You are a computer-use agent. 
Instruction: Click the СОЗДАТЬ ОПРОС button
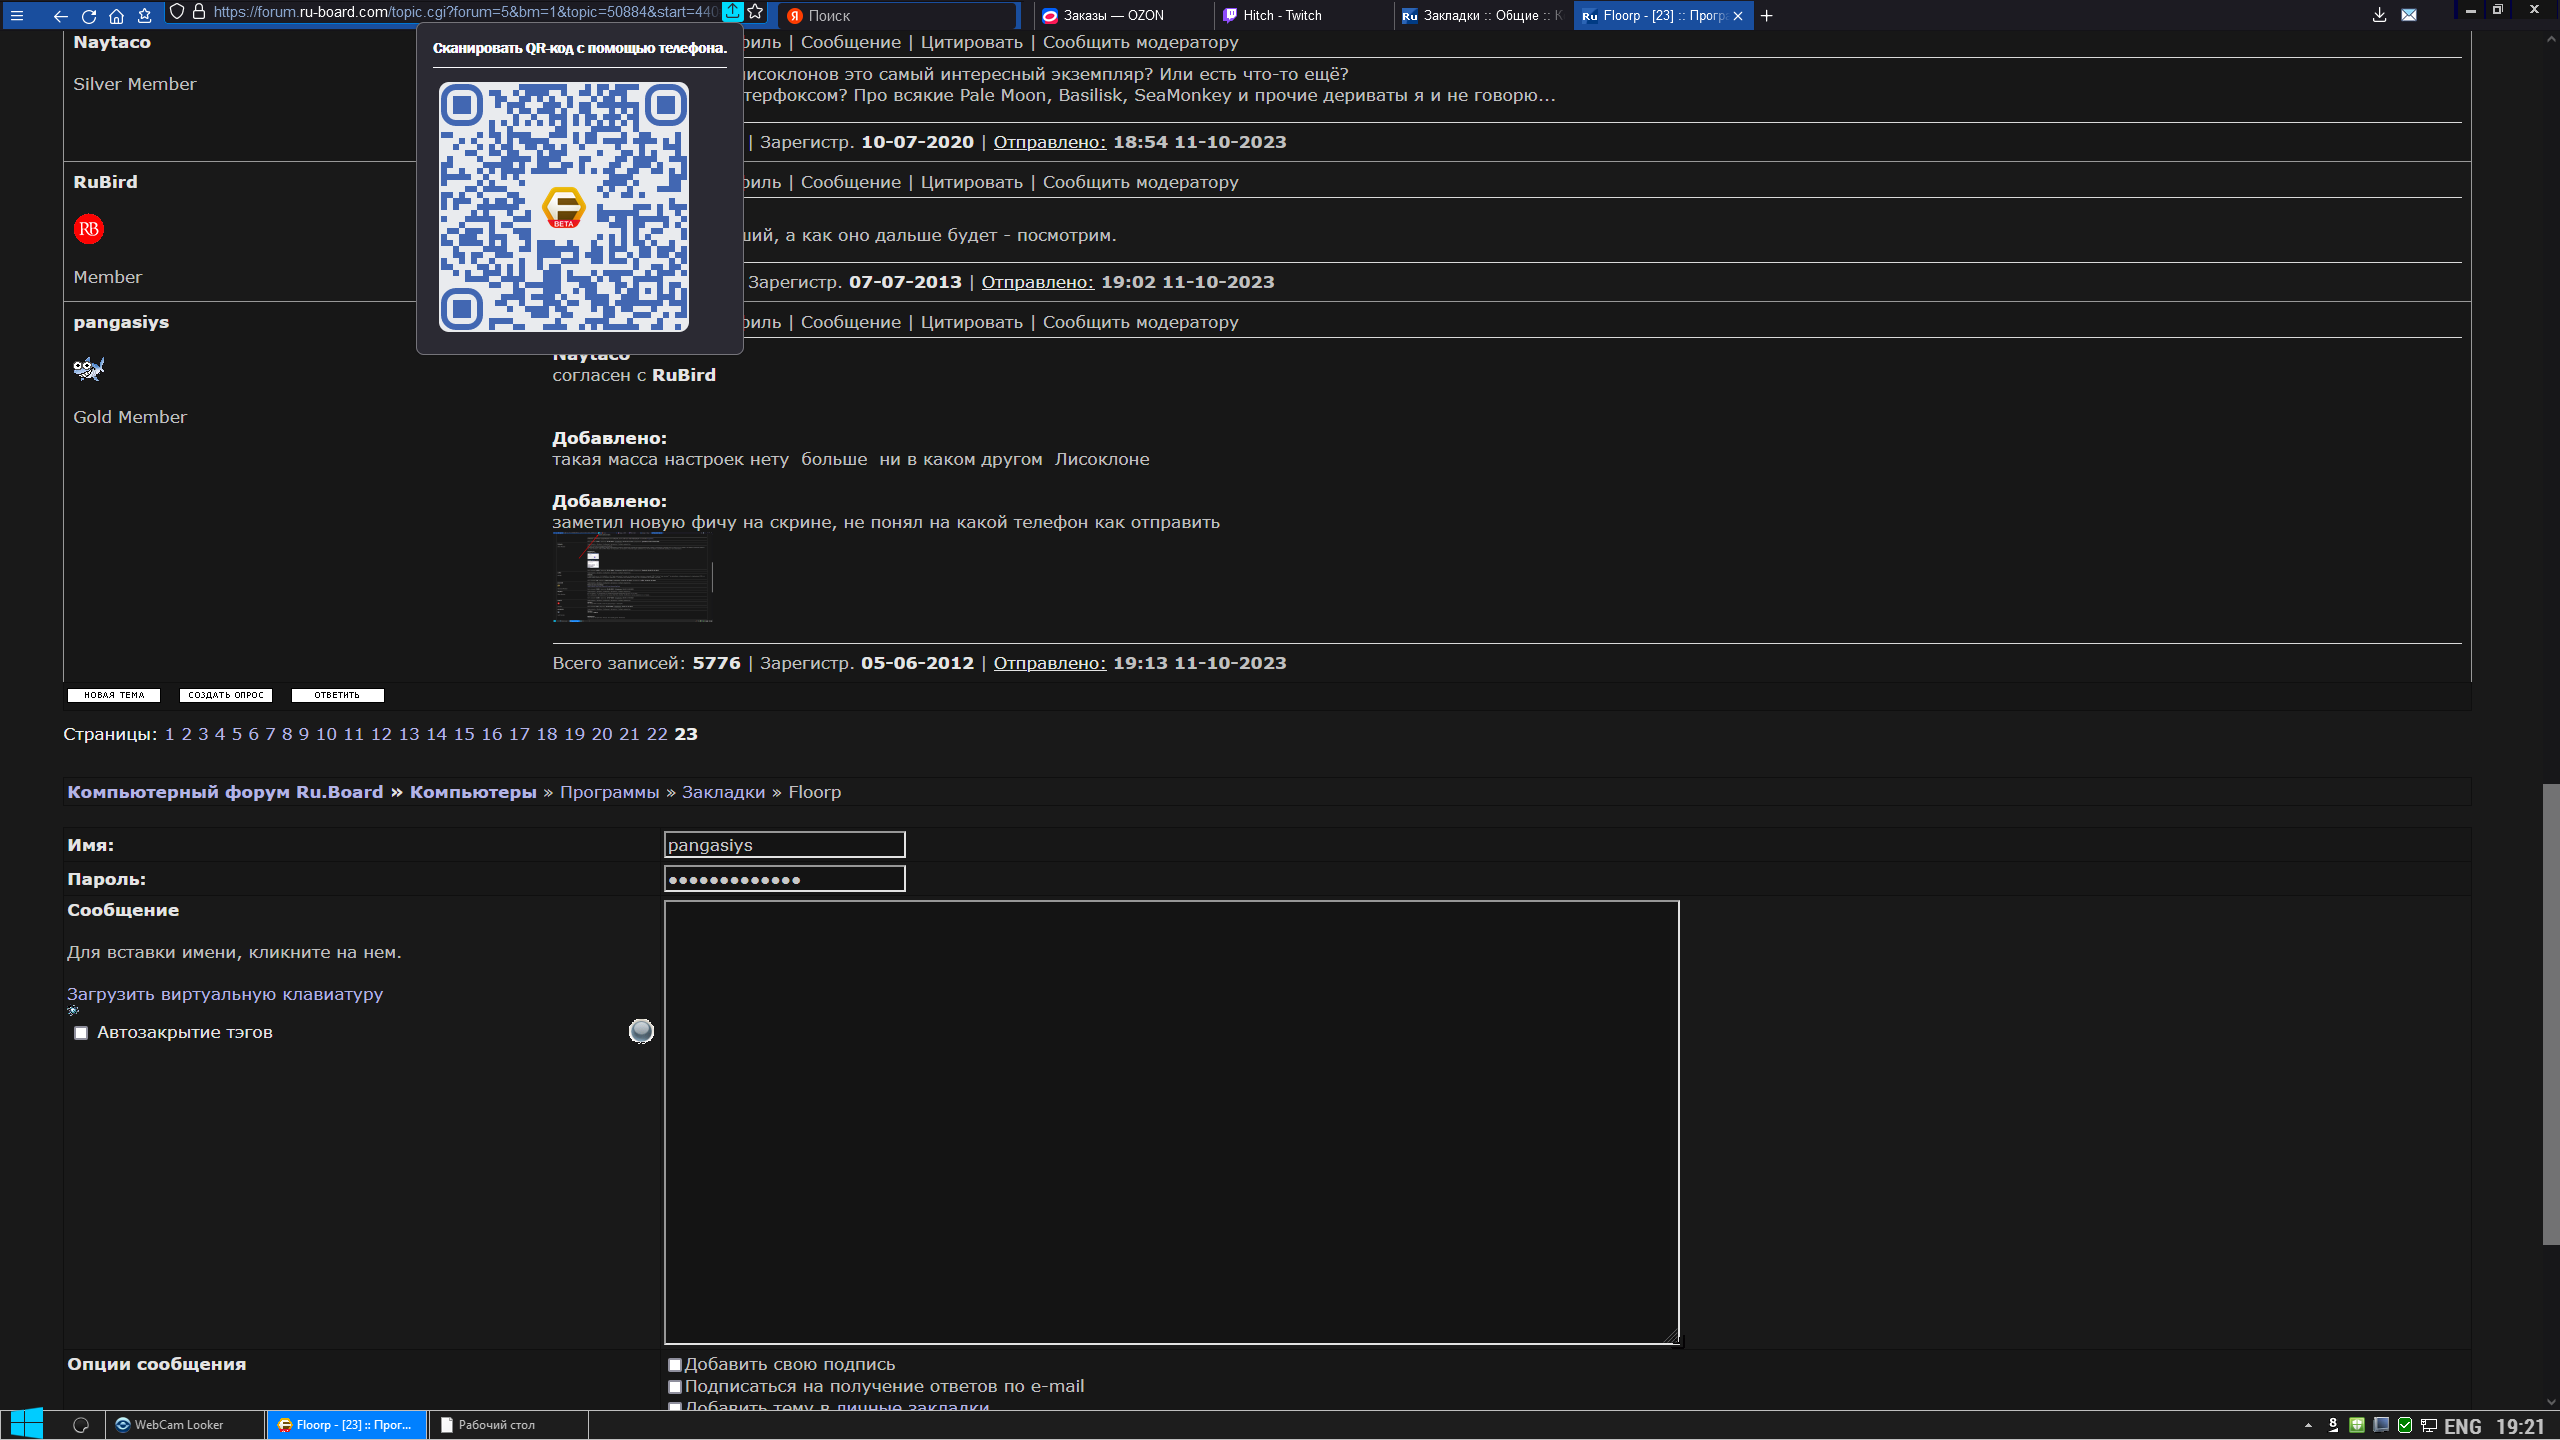tap(226, 695)
